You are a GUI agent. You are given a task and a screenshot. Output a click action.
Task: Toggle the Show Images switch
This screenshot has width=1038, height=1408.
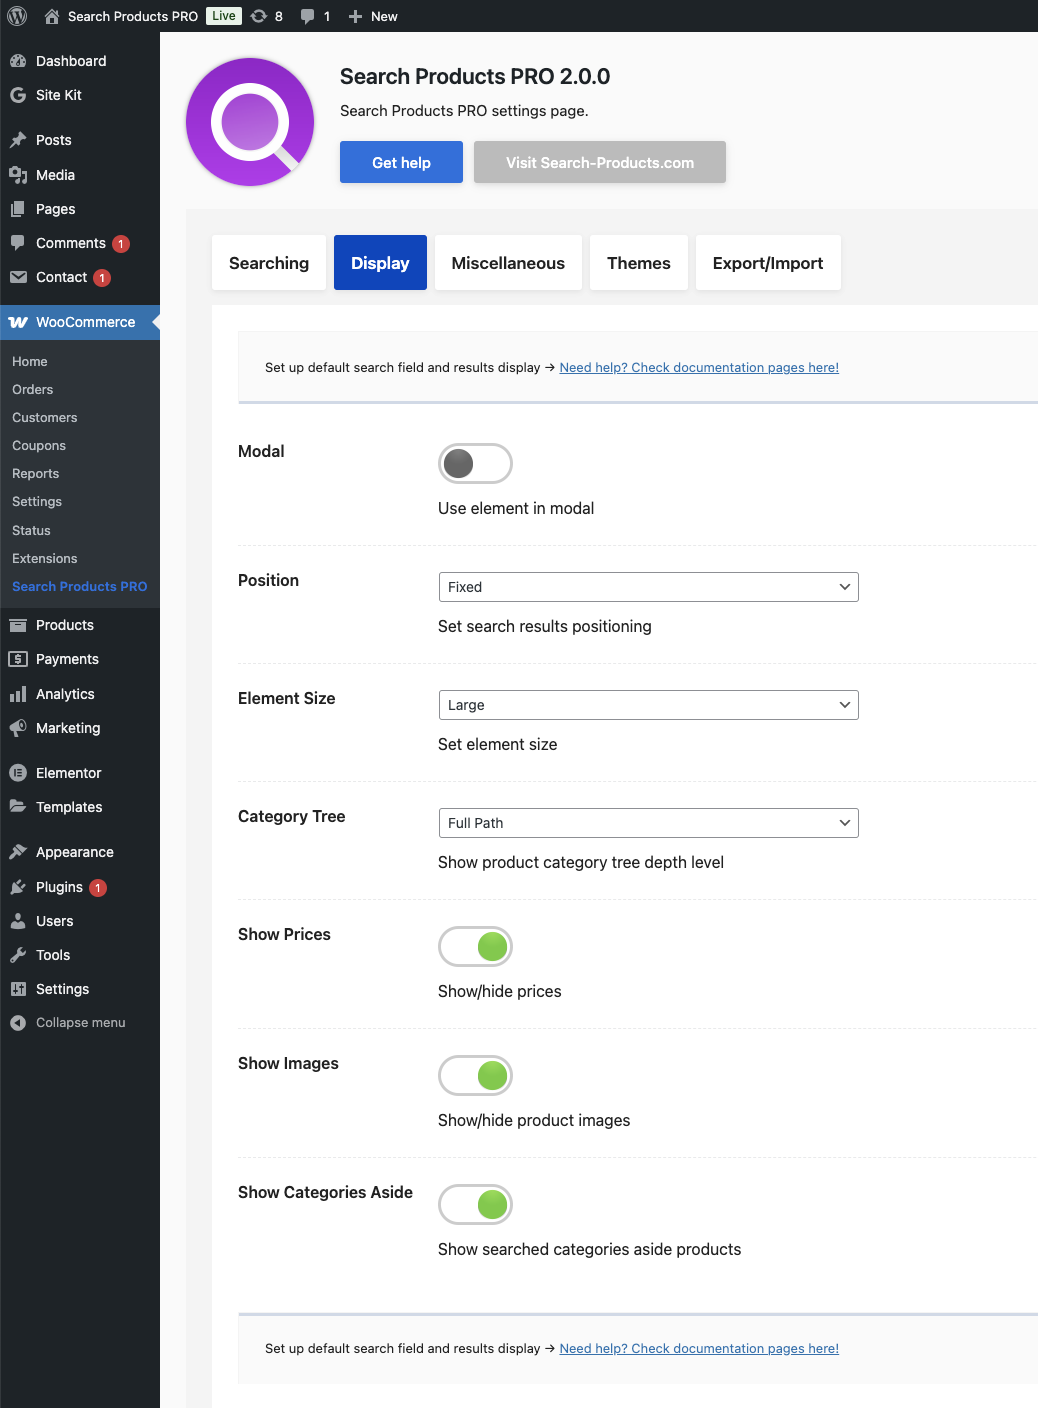coord(475,1075)
